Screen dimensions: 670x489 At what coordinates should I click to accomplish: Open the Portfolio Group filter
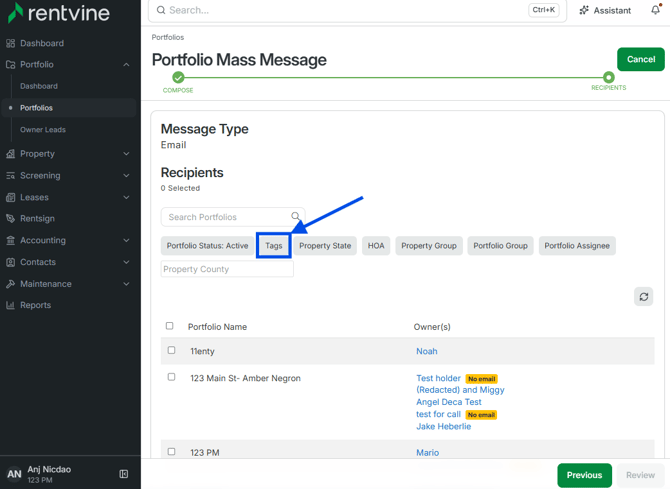pyautogui.click(x=500, y=246)
